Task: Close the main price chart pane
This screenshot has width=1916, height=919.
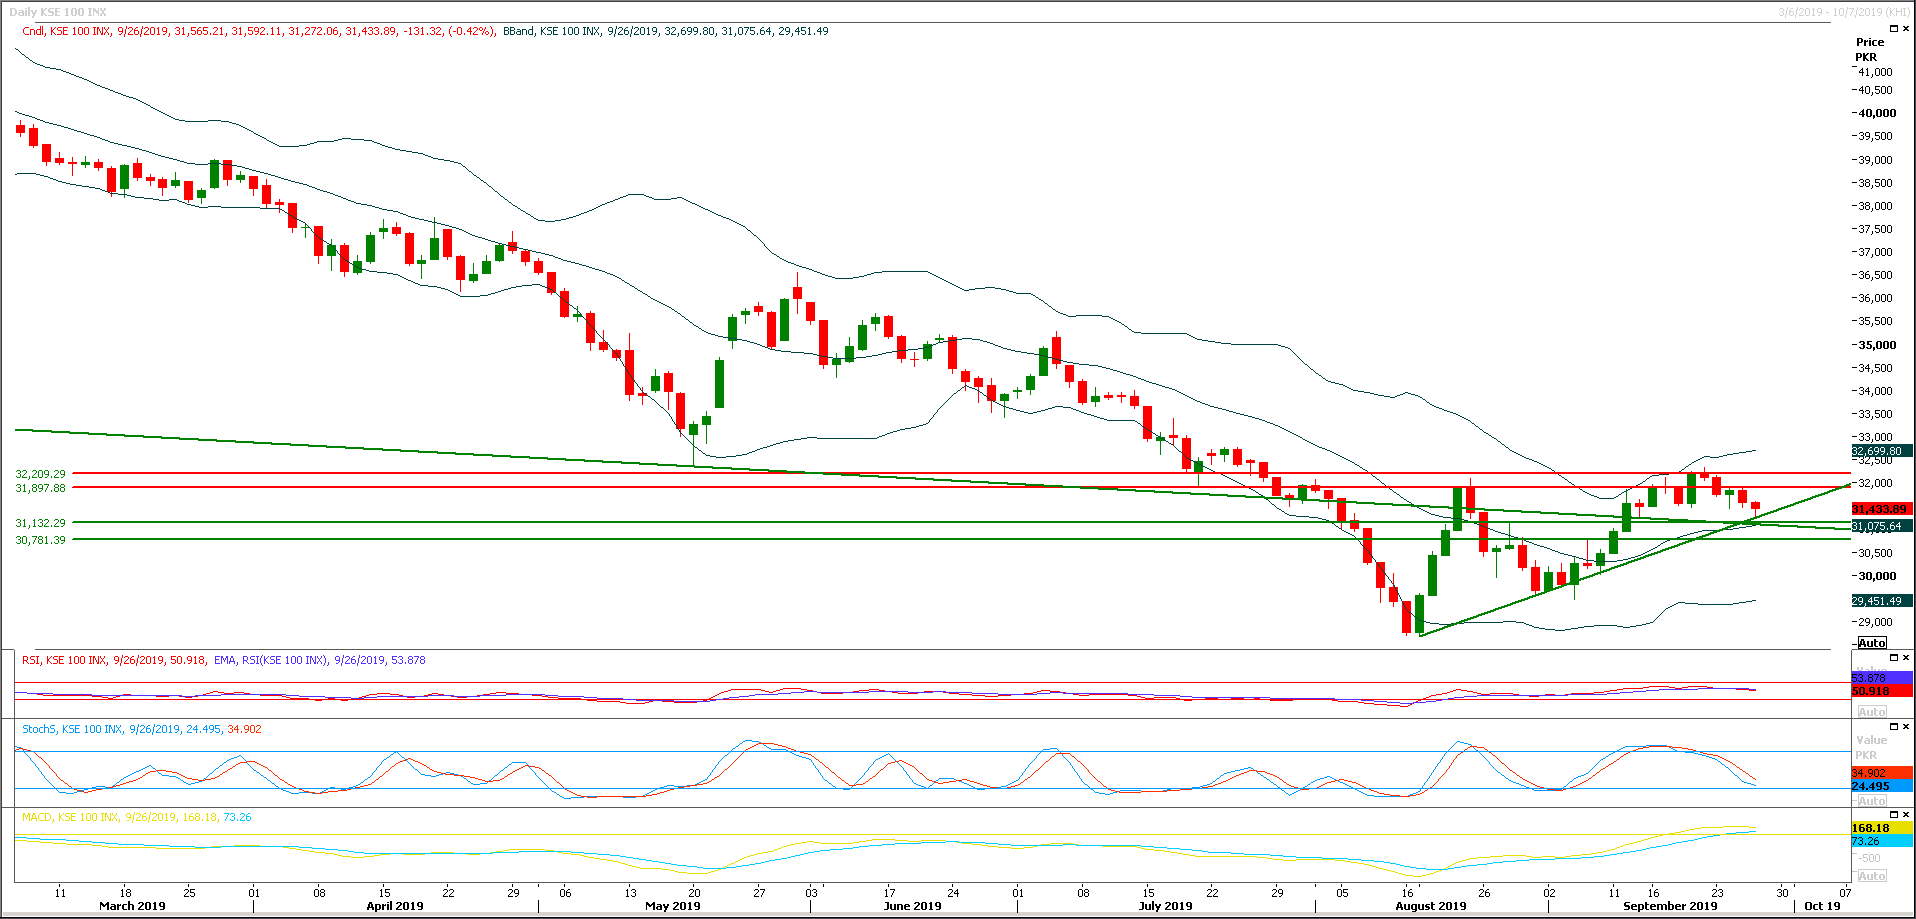Action: [1906, 28]
